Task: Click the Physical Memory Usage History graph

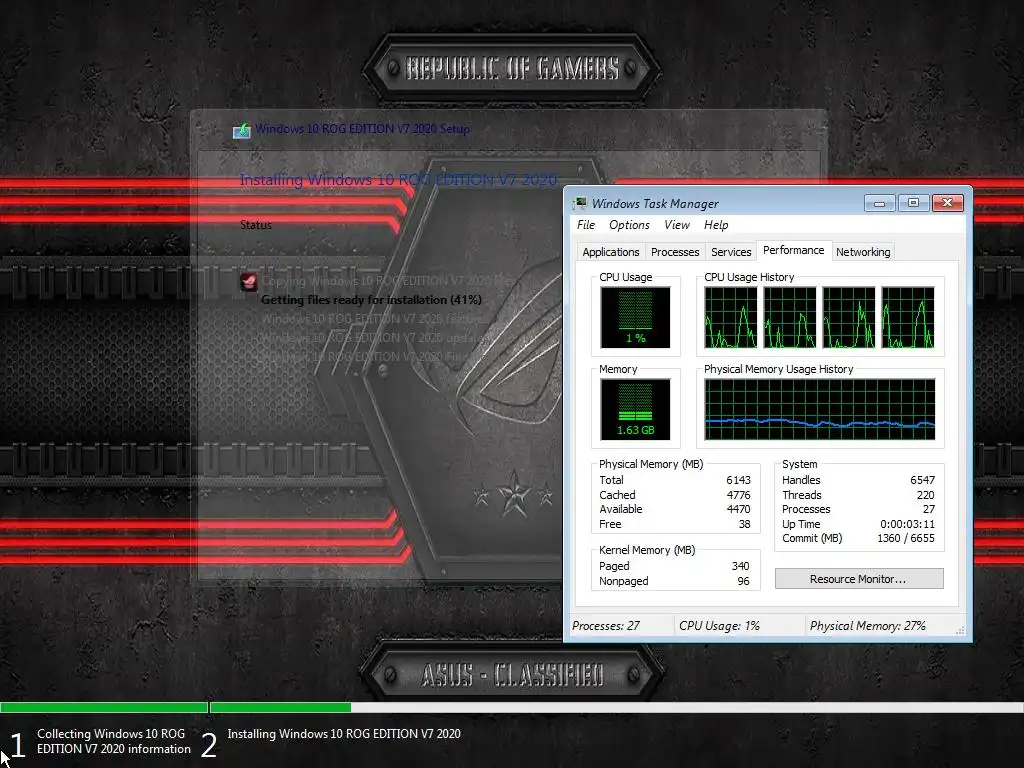Action: pyautogui.click(x=820, y=409)
